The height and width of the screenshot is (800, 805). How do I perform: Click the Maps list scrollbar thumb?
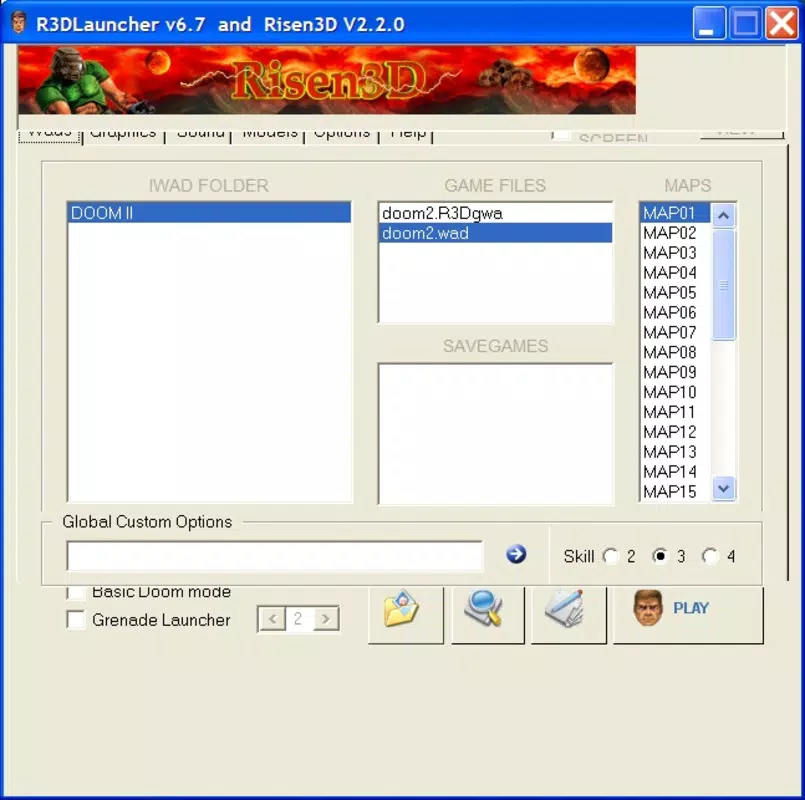[724, 285]
